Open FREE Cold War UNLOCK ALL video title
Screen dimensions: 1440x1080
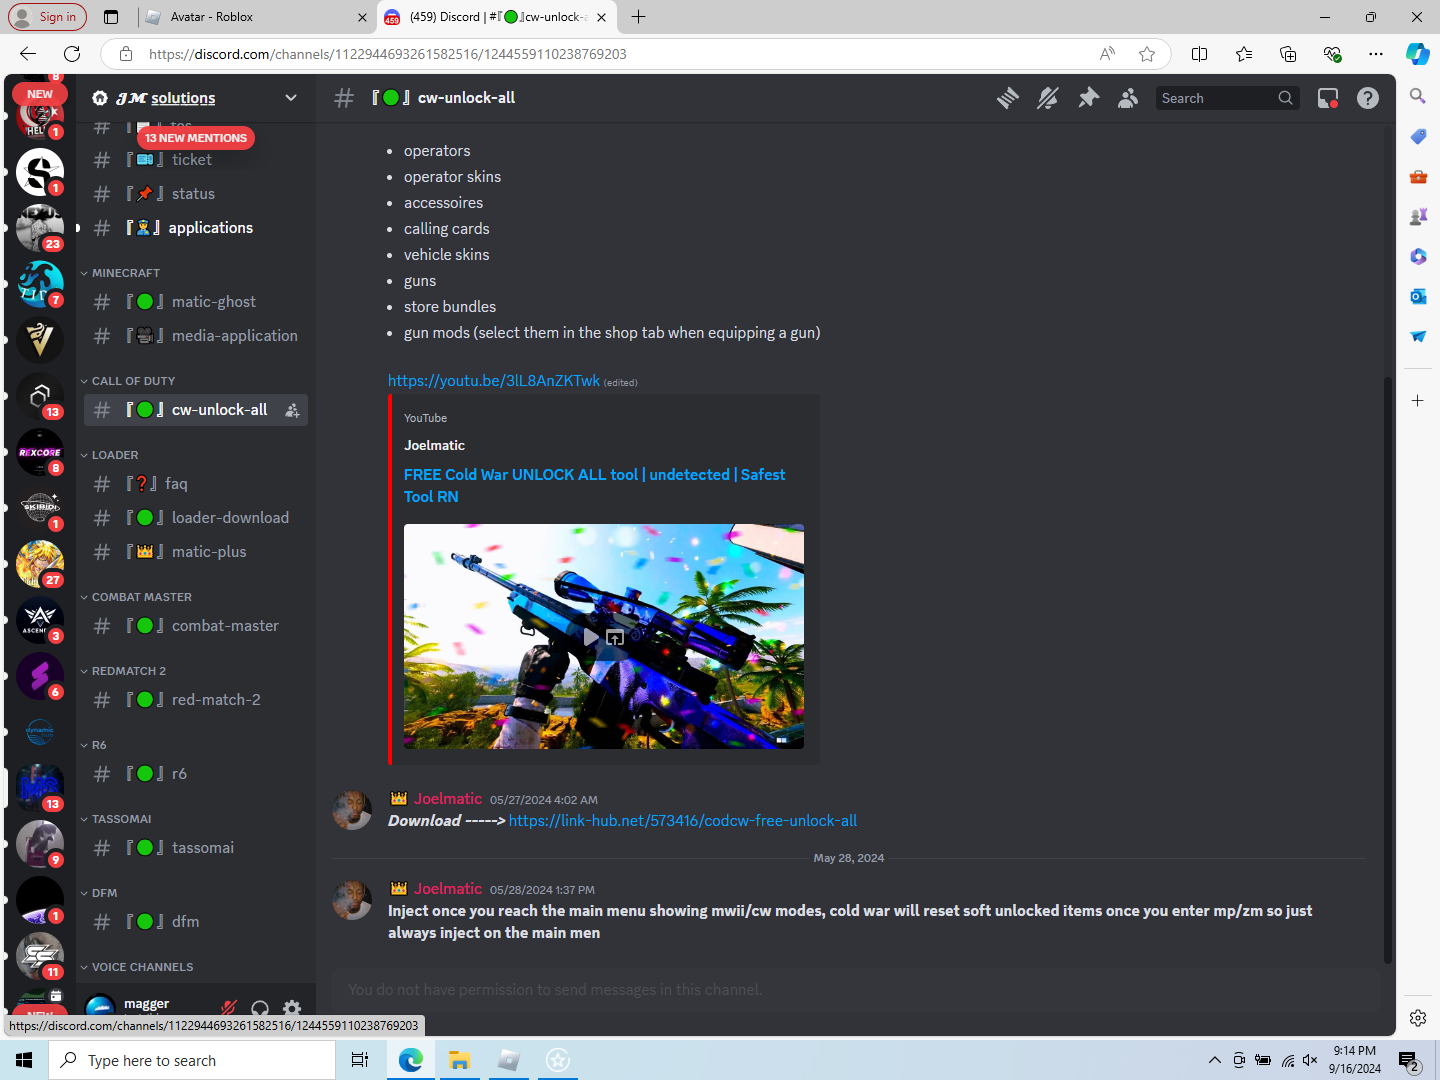click(594, 485)
